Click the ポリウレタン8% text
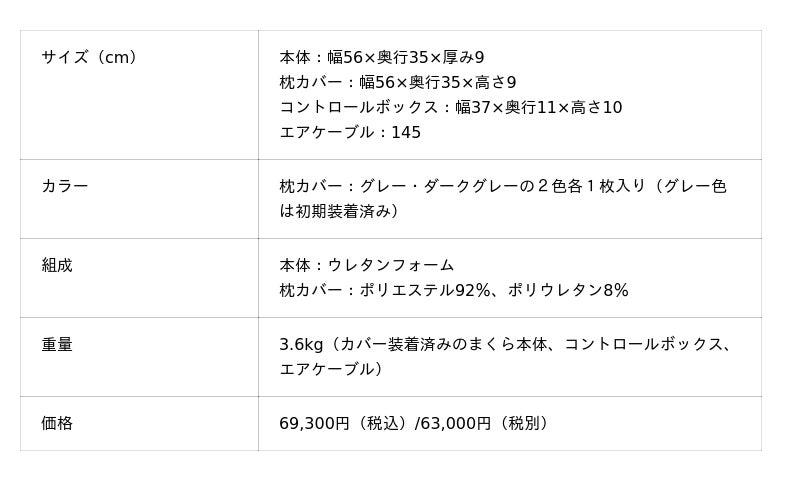Viewport: 800px width, 481px height. [568, 290]
